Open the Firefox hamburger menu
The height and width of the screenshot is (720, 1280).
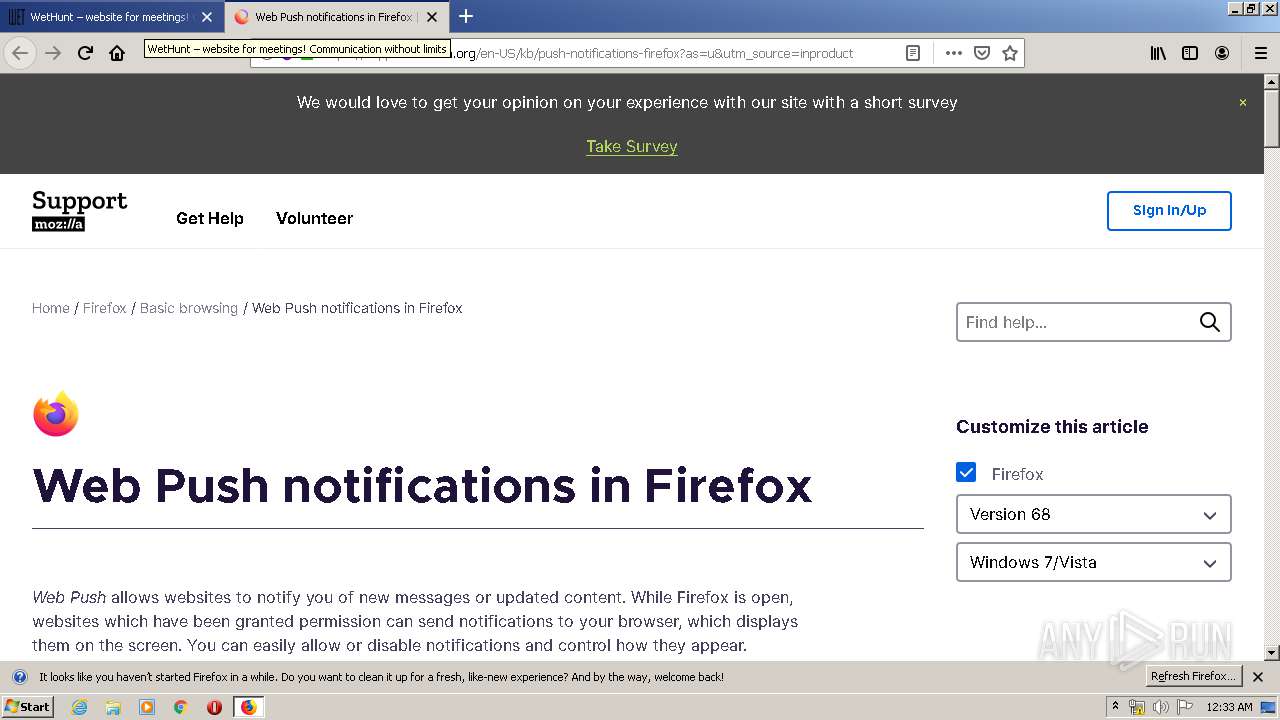1261,53
